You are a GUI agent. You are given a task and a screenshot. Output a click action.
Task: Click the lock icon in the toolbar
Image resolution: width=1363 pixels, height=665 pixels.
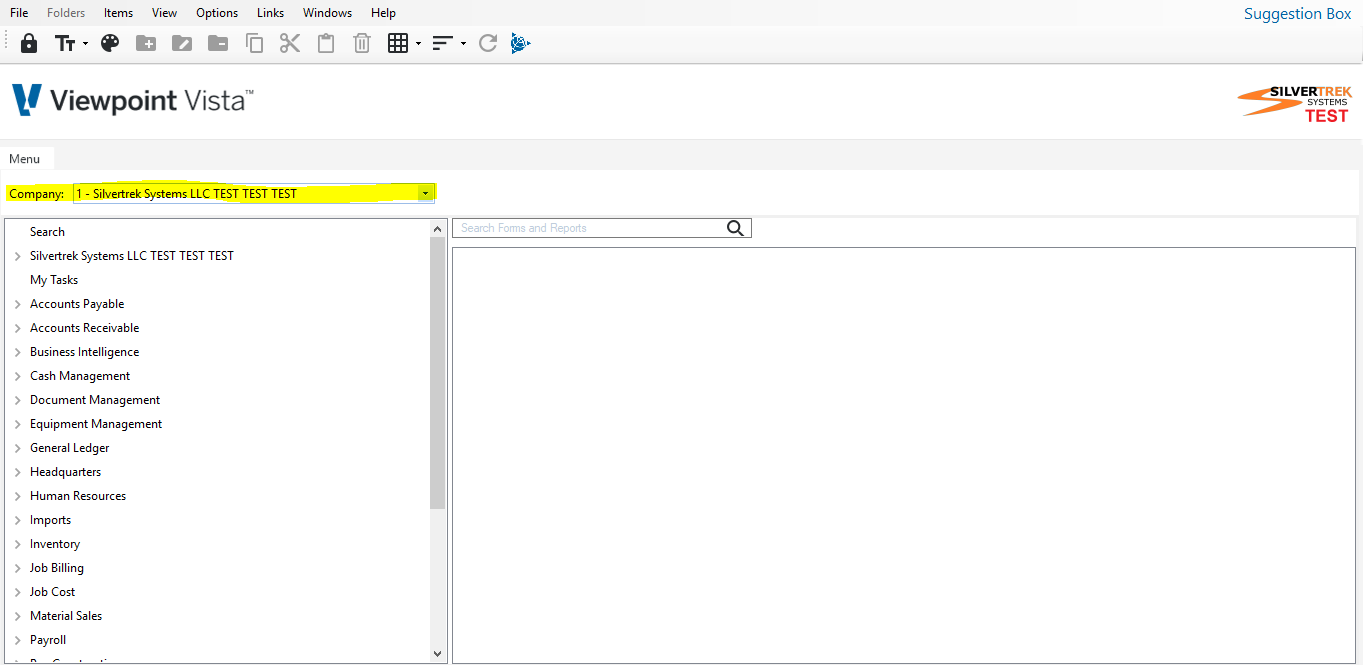point(29,43)
